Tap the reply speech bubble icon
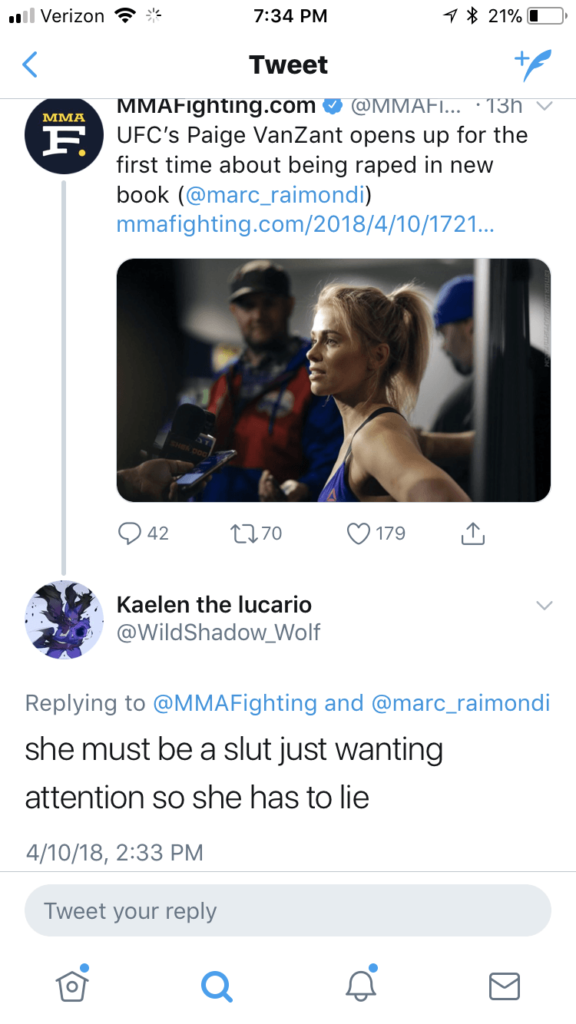This screenshot has width=576, height=1024. point(129,534)
